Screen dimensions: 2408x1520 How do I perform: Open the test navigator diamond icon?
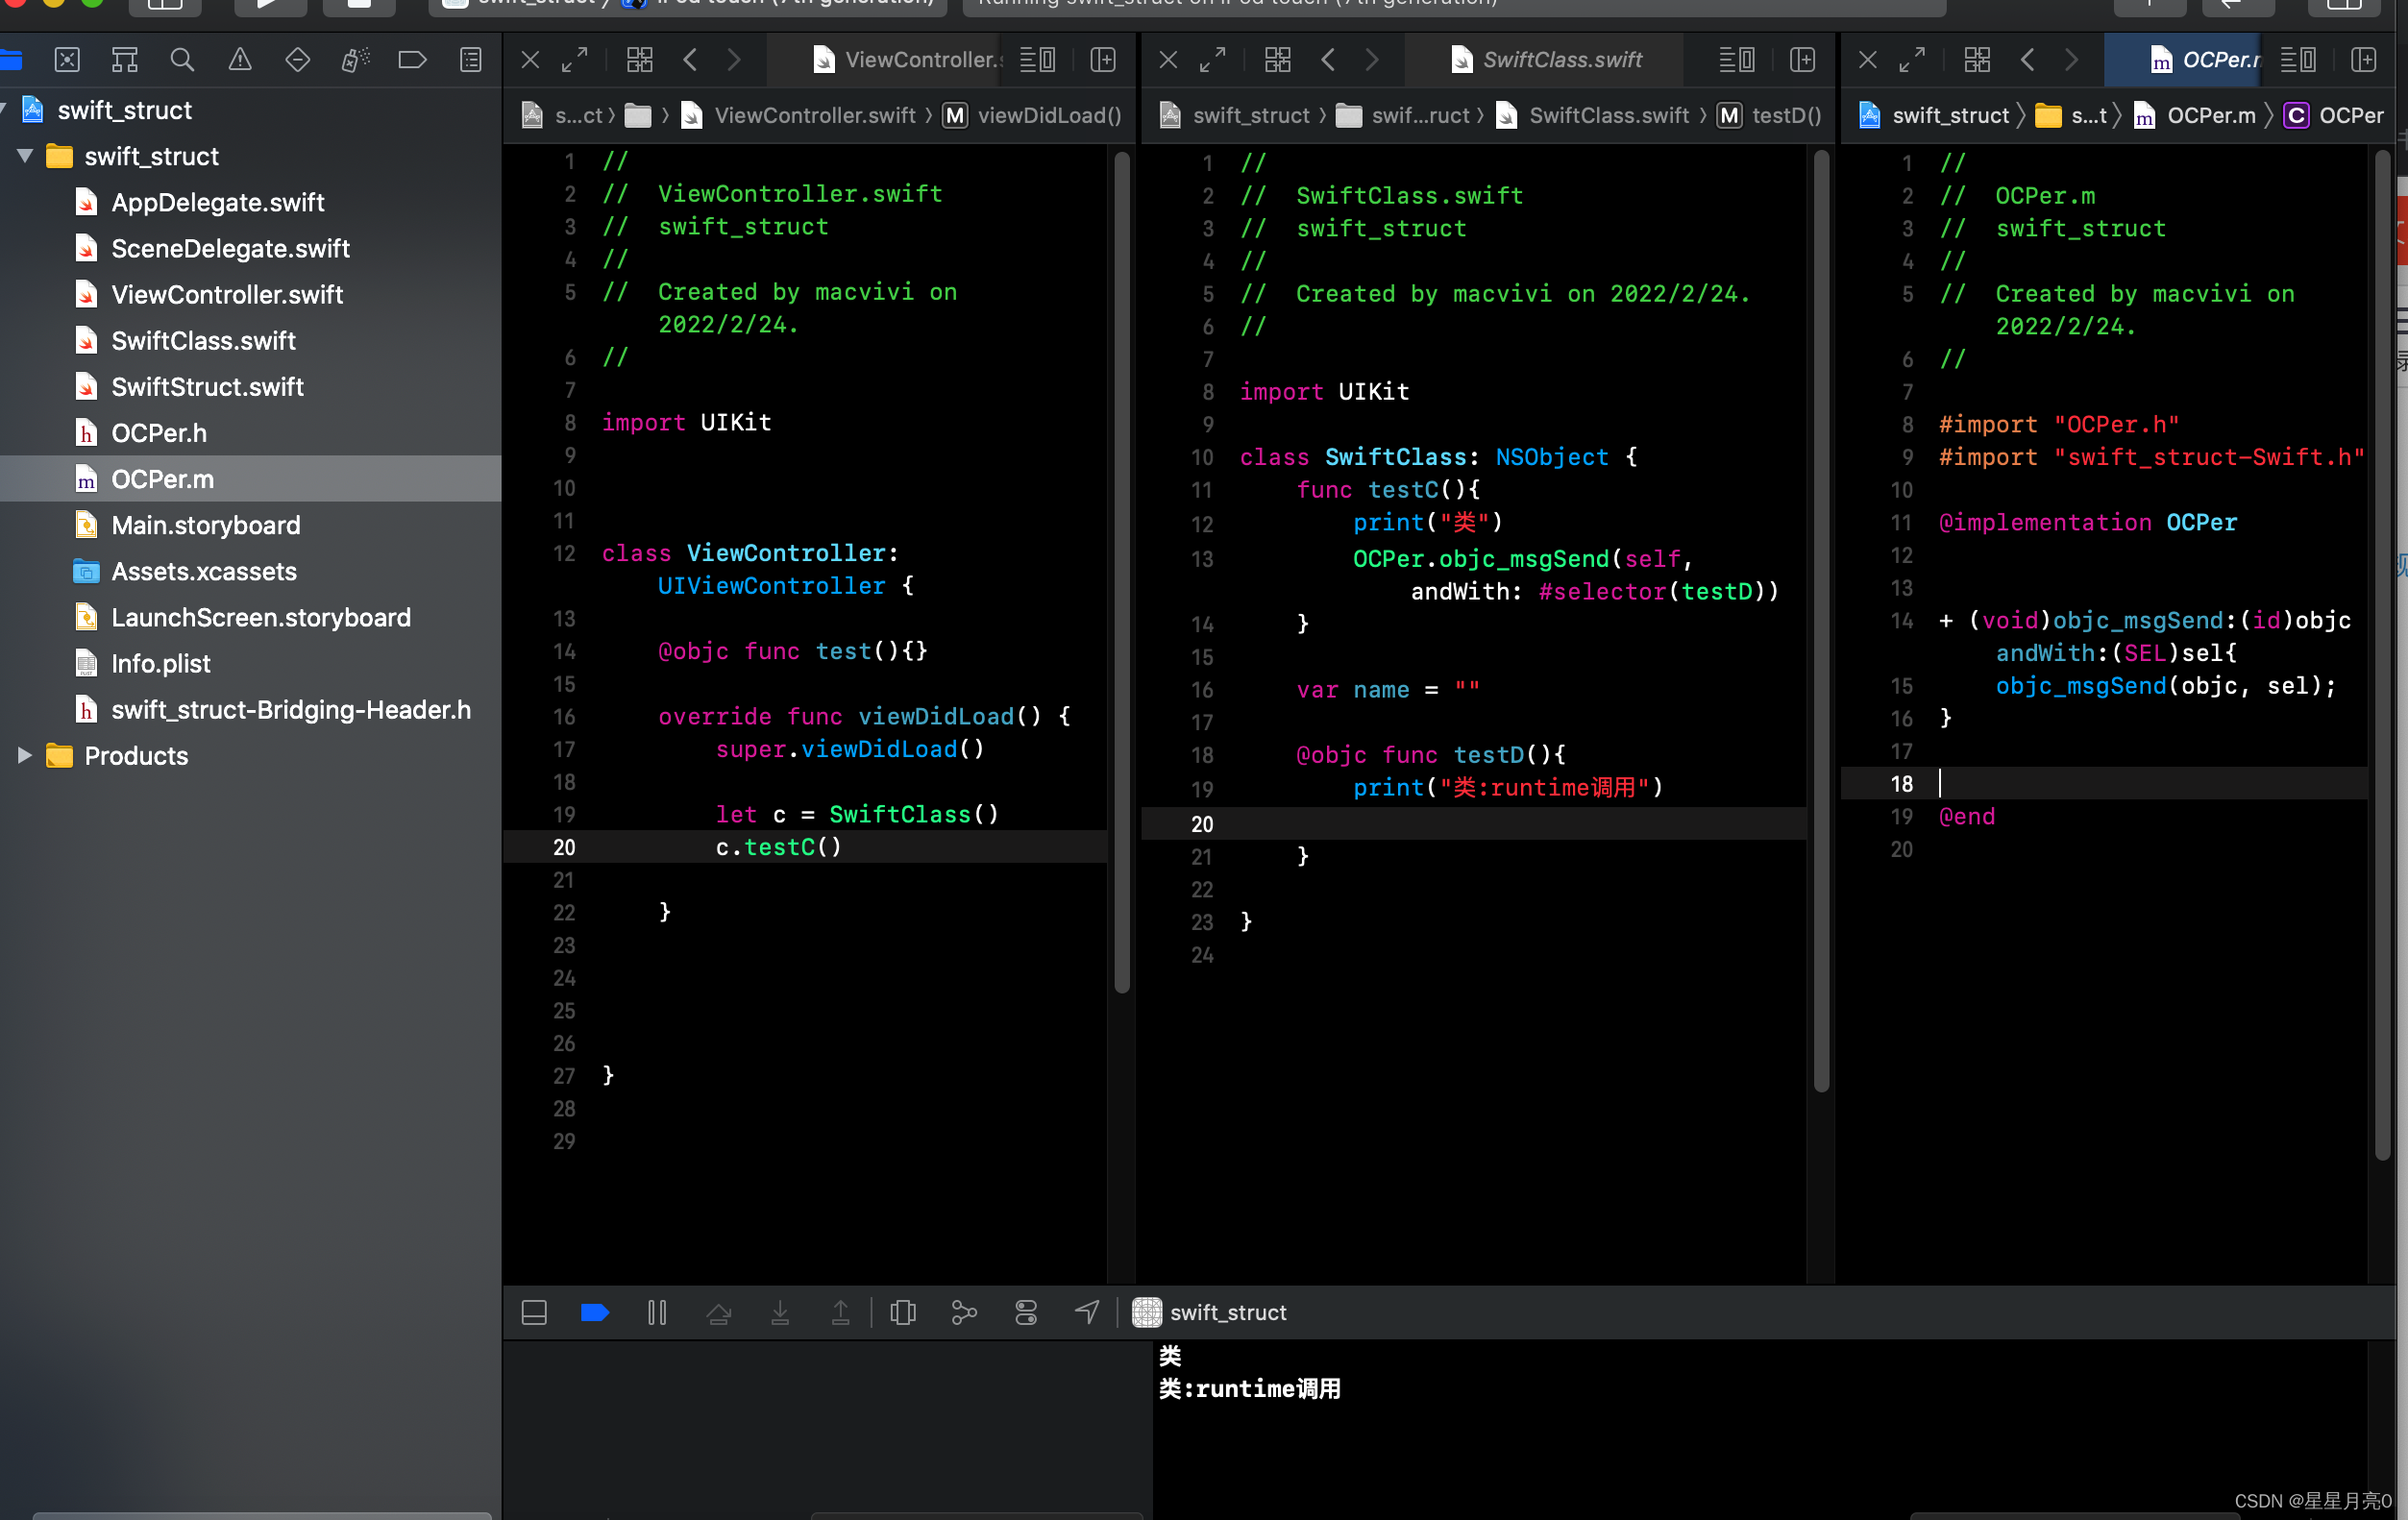click(x=298, y=60)
